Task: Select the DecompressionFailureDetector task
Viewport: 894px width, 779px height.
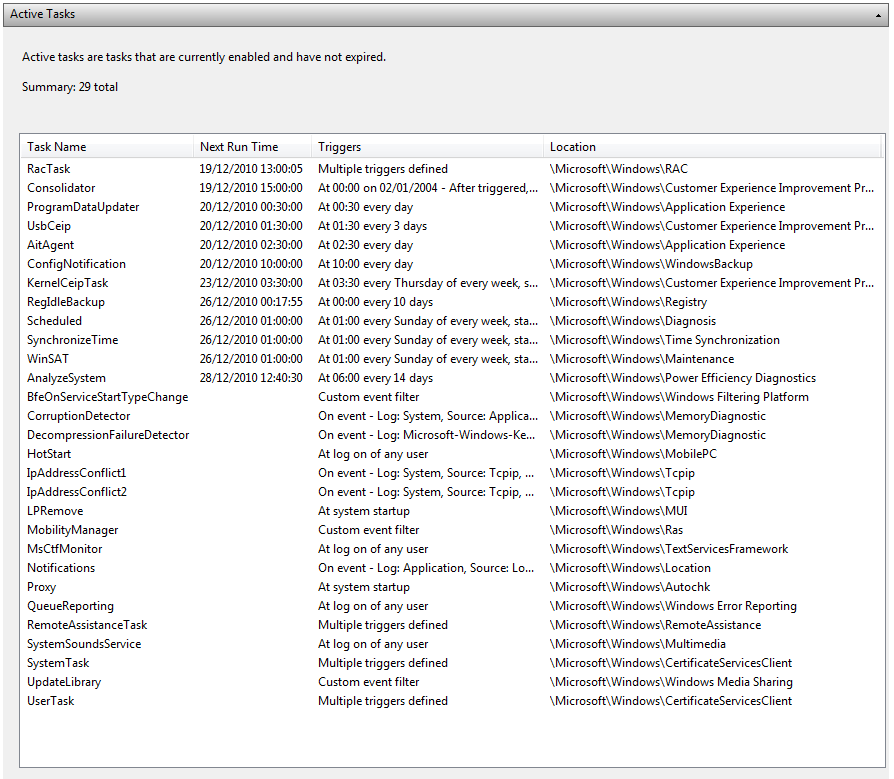Action: [x=452, y=435]
